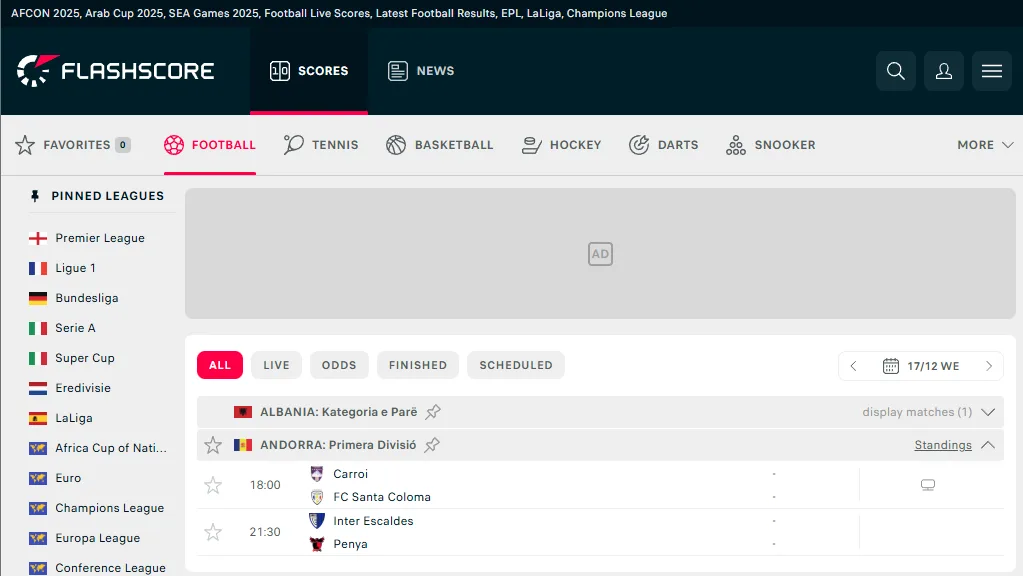The height and width of the screenshot is (576, 1023).
Task: Open the hamburger menu icon
Action: pyautogui.click(x=991, y=71)
